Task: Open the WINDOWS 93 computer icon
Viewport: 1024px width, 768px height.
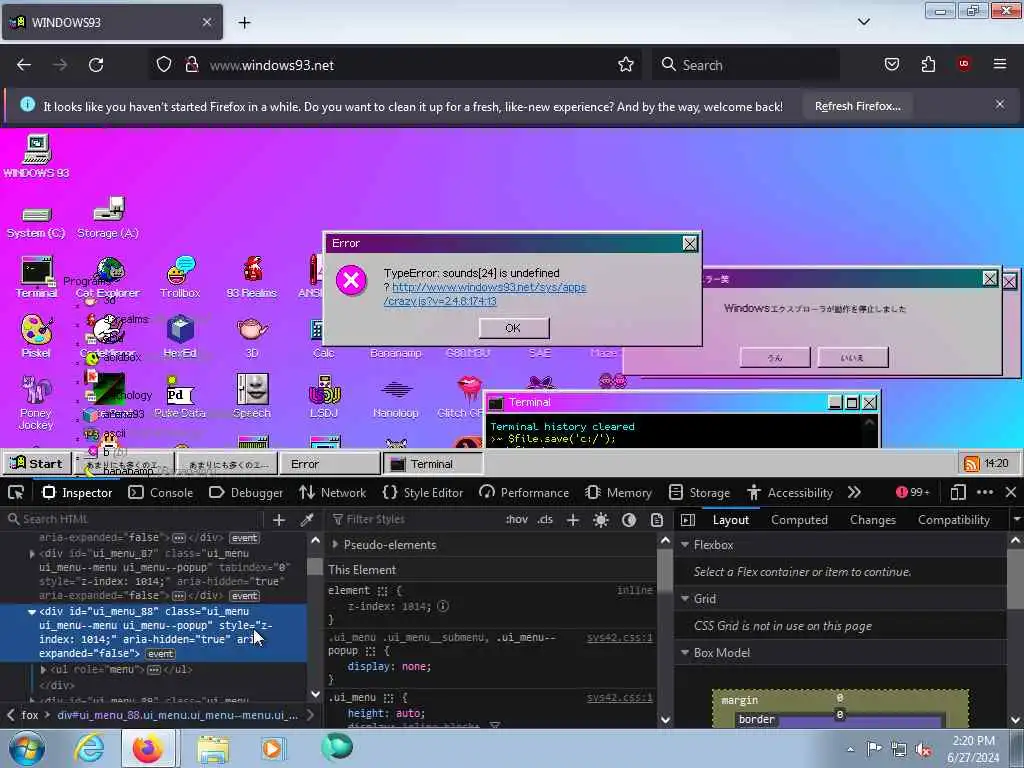Action: pos(37,156)
